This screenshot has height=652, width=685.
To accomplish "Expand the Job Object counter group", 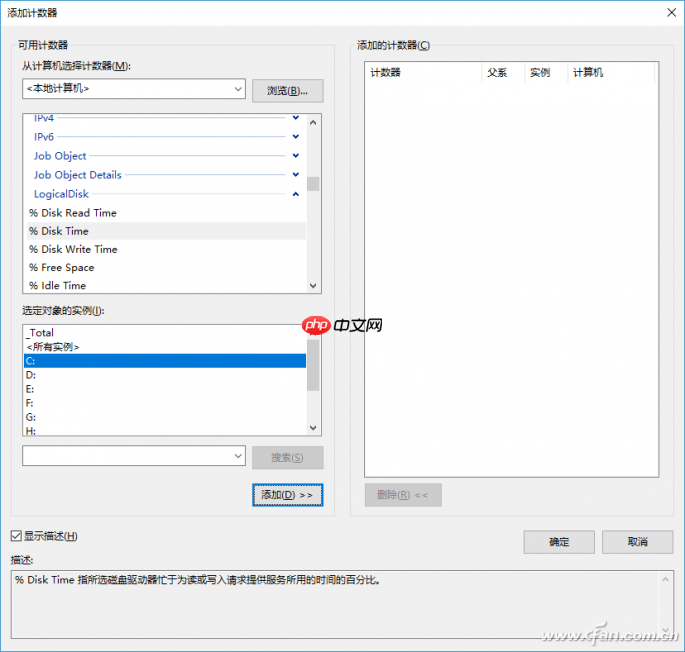I will point(296,156).
